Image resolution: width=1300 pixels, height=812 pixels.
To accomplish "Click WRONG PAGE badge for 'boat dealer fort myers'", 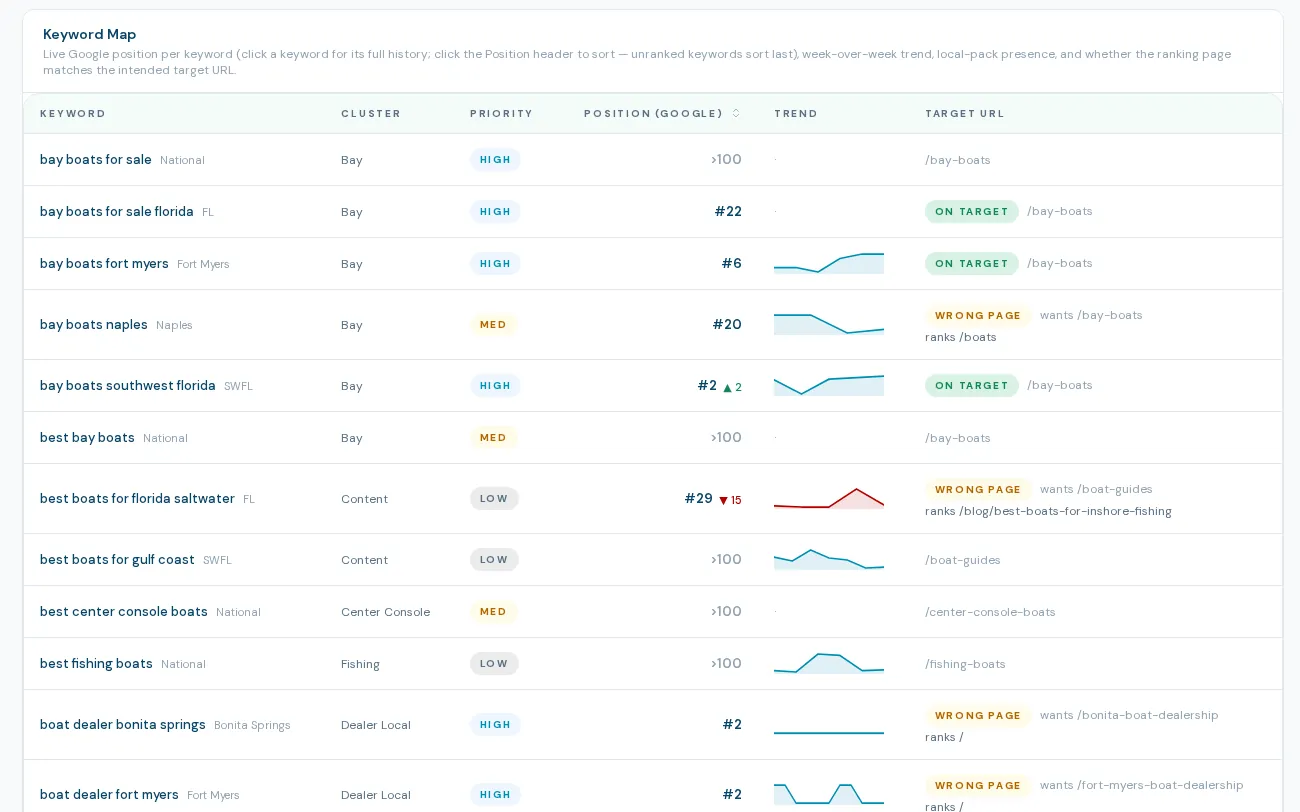I will (978, 786).
